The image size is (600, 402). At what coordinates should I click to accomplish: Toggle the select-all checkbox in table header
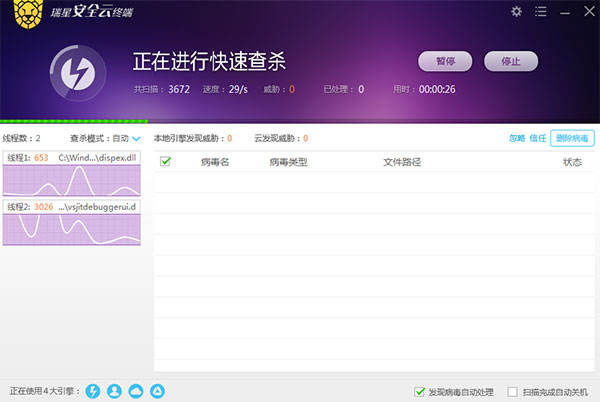click(166, 161)
